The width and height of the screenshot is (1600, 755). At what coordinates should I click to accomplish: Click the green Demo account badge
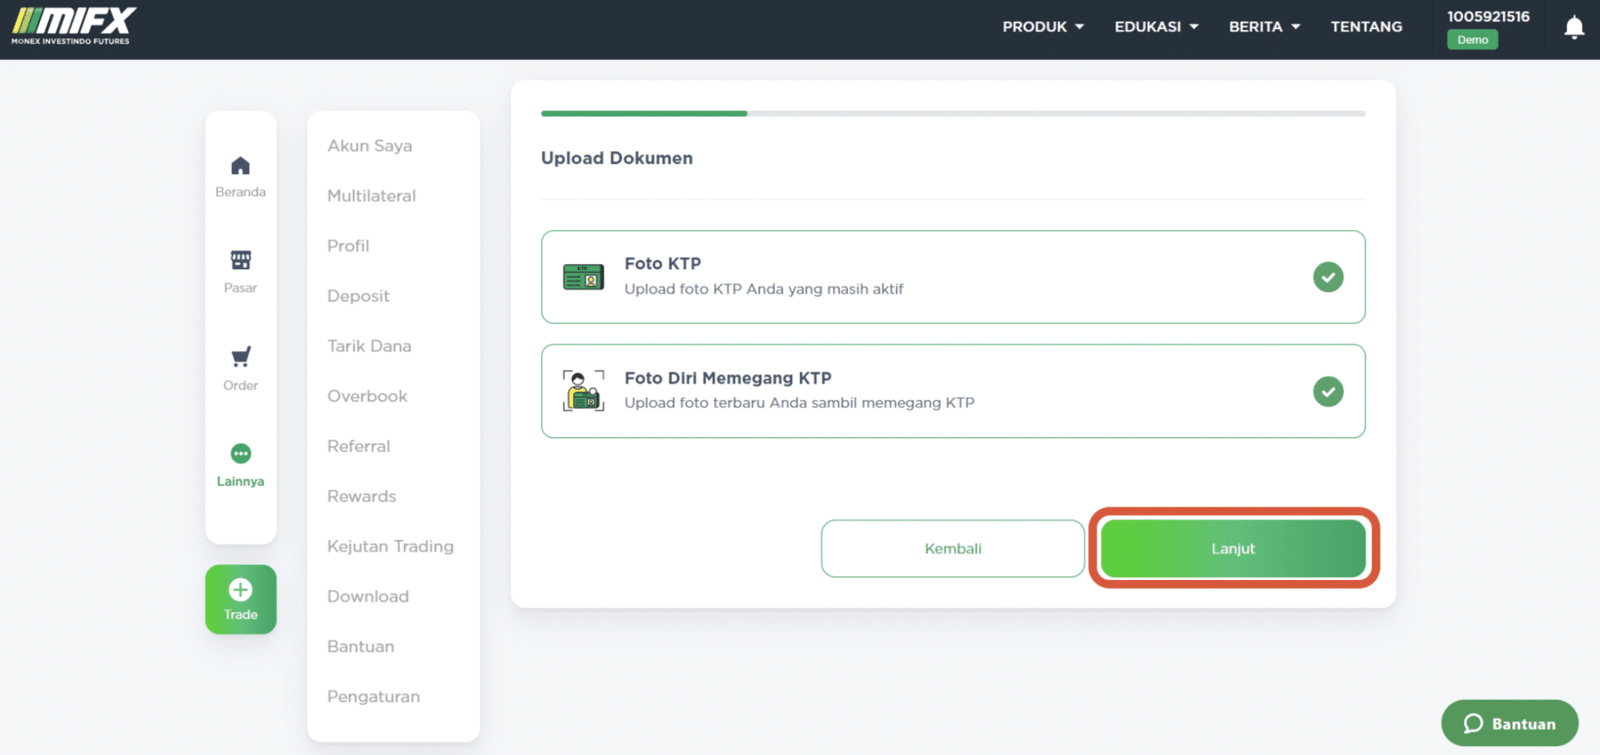pos(1472,40)
